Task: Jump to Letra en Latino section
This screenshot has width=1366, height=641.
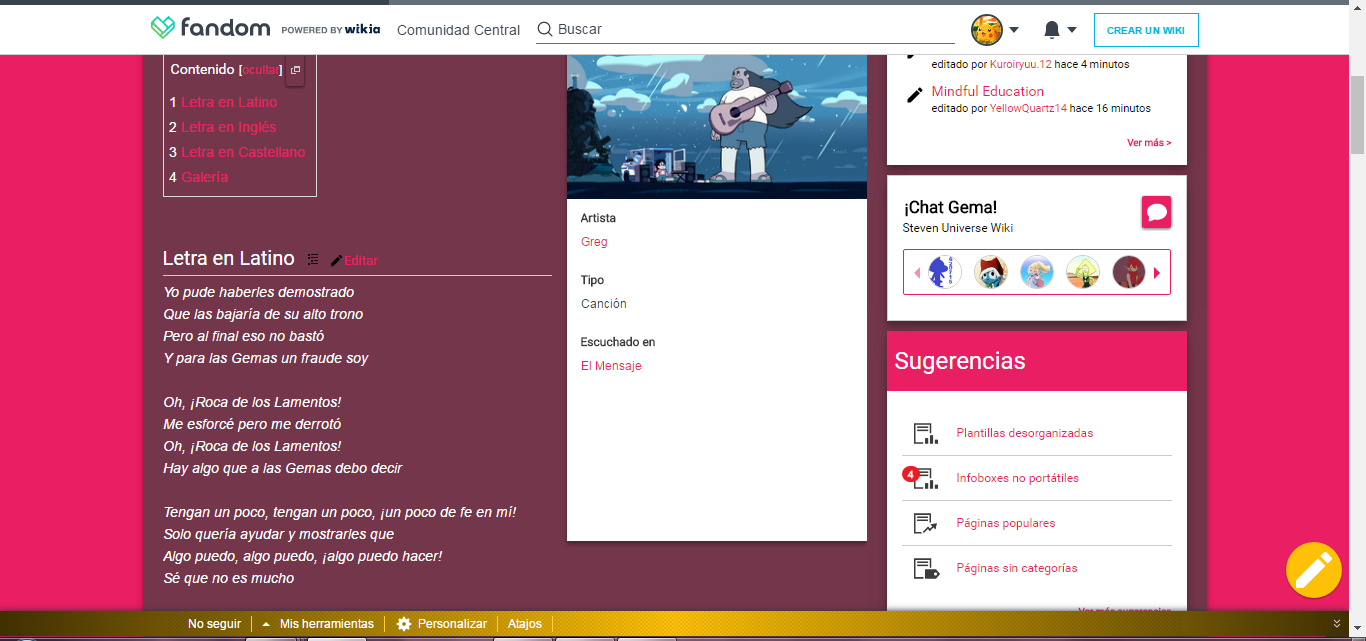Action: coord(229,102)
